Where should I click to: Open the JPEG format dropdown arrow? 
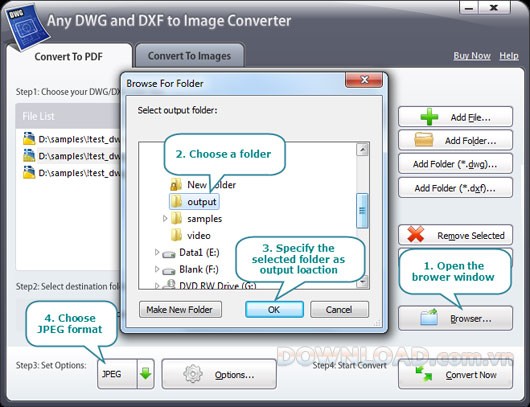click(146, 374)
